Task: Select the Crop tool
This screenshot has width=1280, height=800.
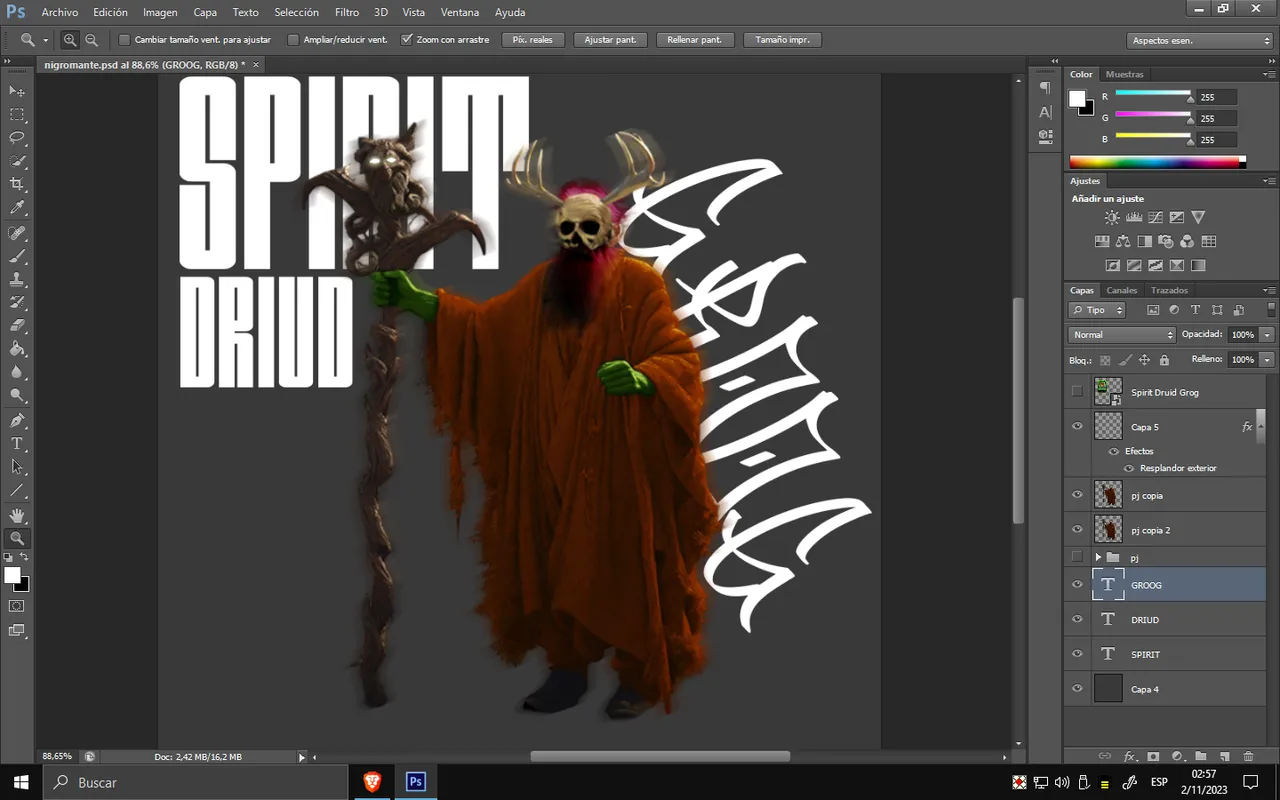Action: coord(17,185)
